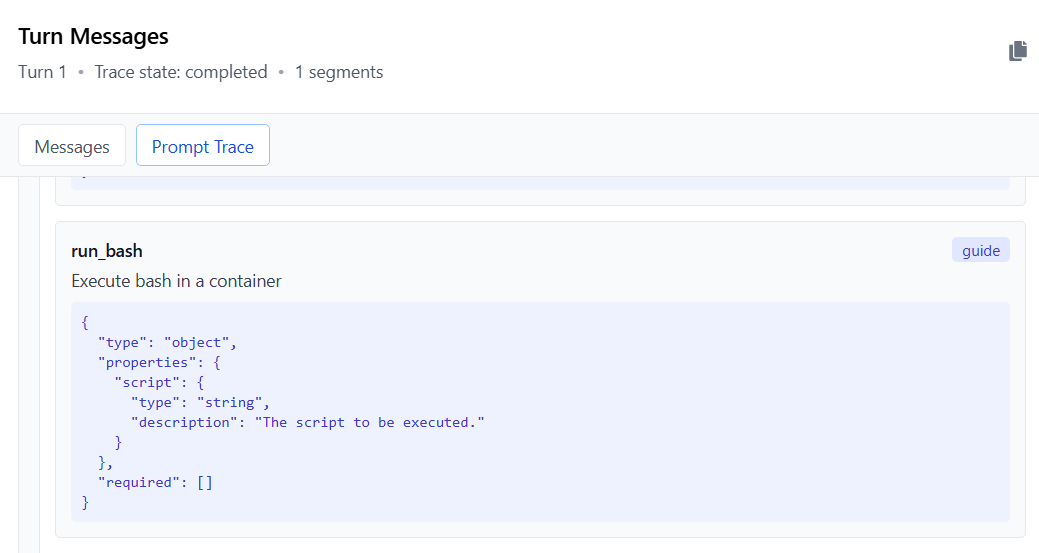Click the "type": "string" line
The image size is (1039, 553).
[200, 403]
